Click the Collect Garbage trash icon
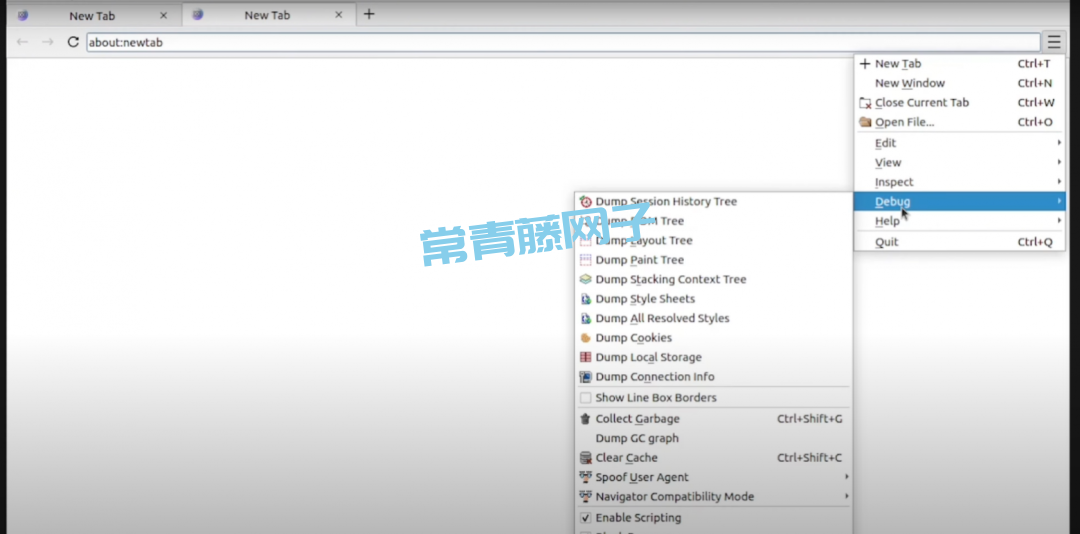1080x534 pixels. 586,419
